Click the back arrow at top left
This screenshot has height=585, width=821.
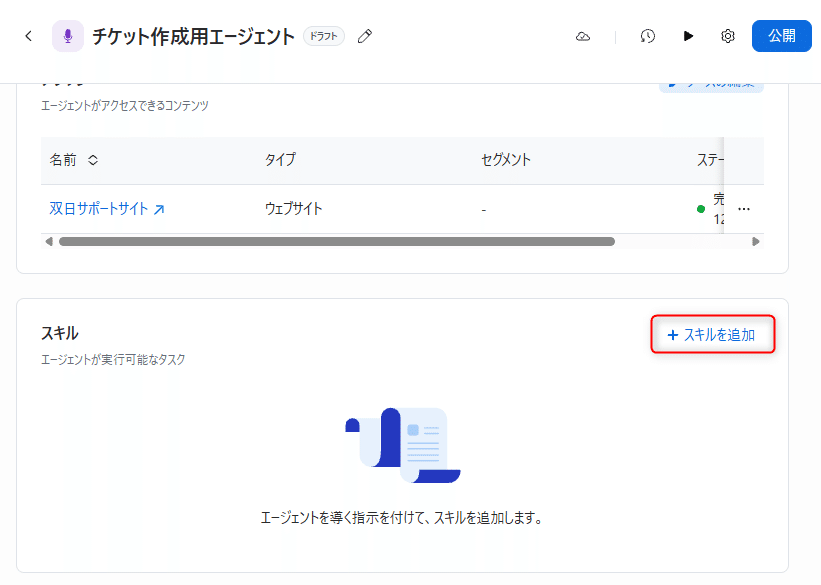(x=26, y=33)
